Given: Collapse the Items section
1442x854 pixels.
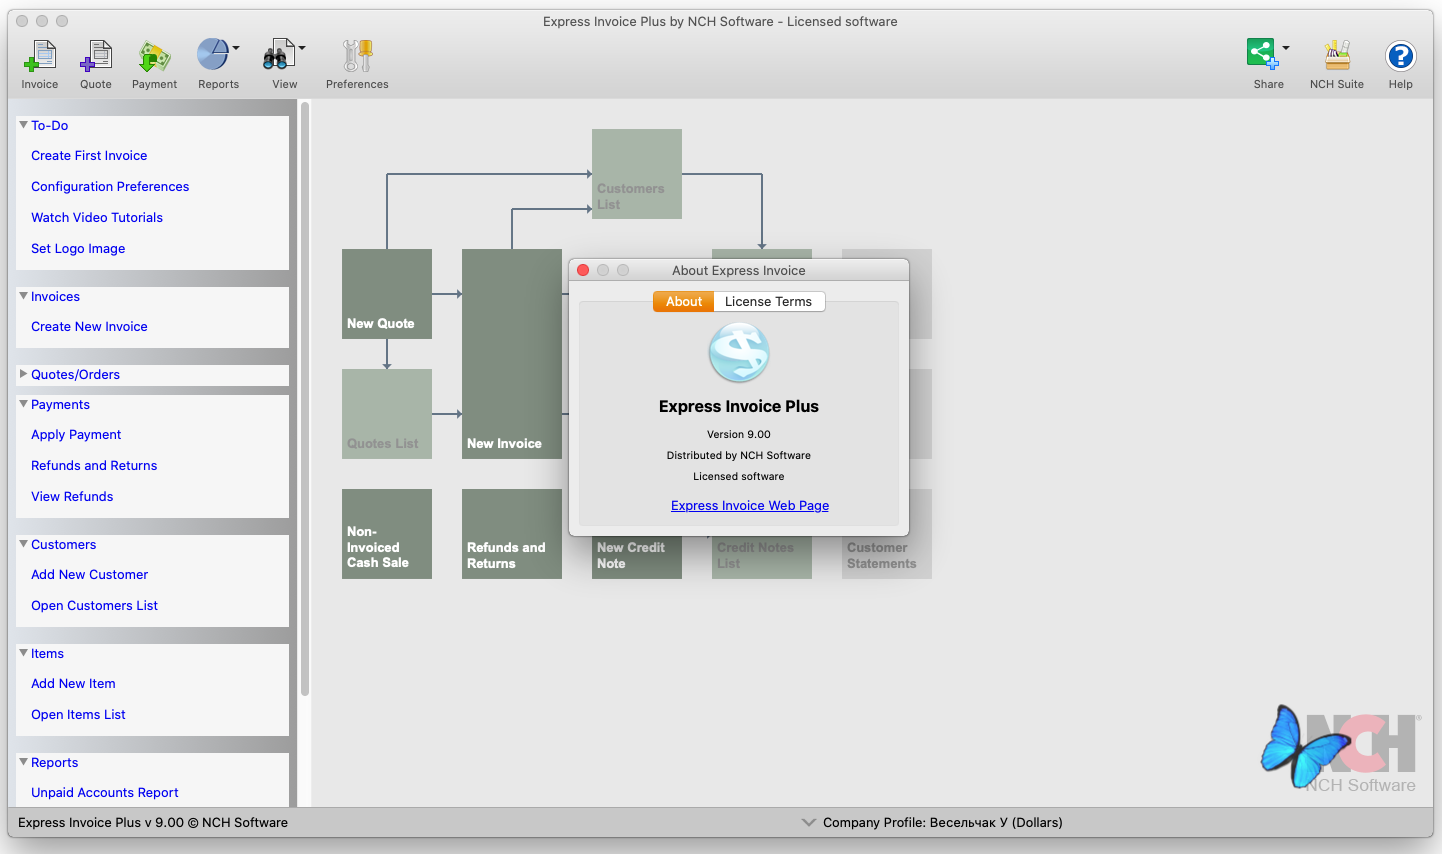Looking at the screenshot, I should pyautogui.click(x=23, y=653).
